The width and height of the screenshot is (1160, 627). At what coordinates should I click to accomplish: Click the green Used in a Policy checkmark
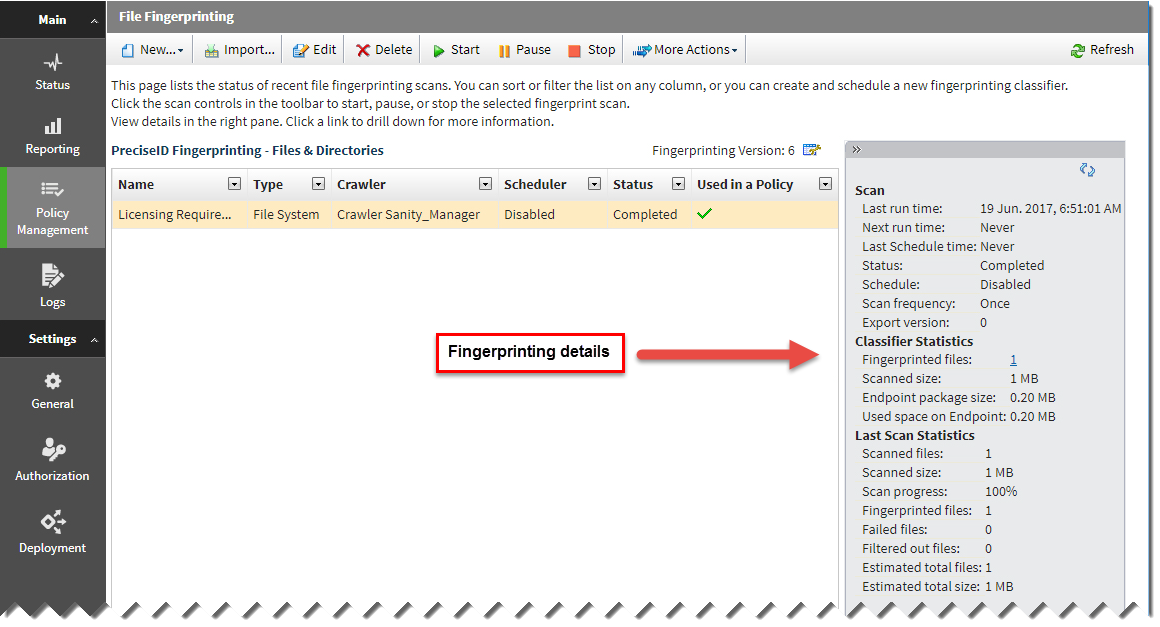tap(704, 214)
